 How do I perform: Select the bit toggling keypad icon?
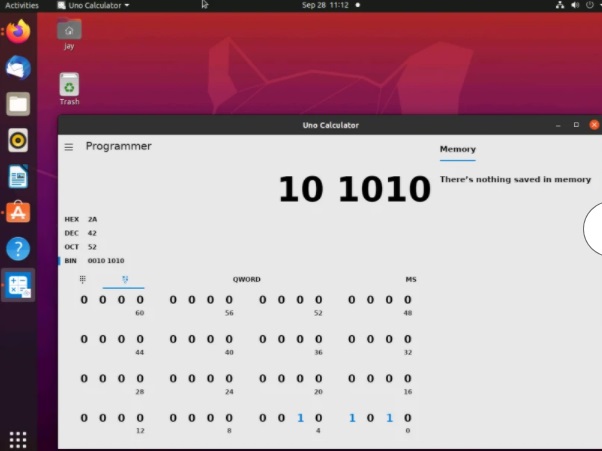tap(125, 279)
